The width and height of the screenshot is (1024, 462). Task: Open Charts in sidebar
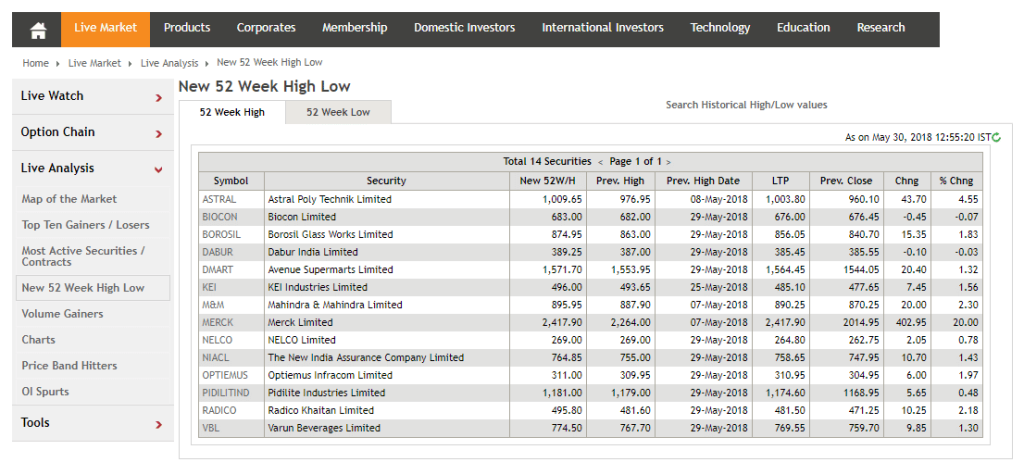pyautogui.click(x=39, y=340)
